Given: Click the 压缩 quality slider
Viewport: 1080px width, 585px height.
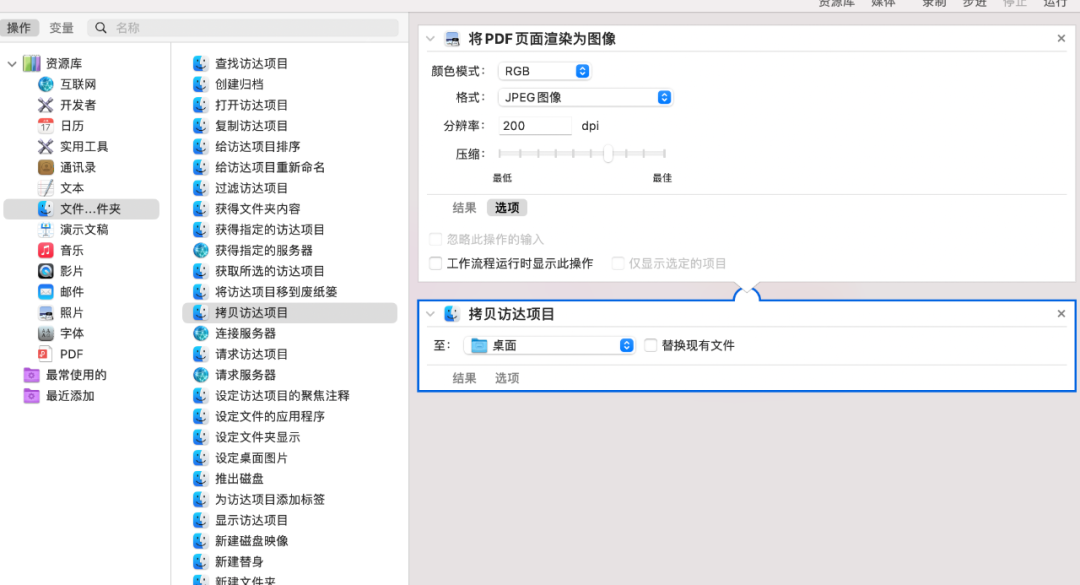Looking at the screenshot, I should tap(582, 154).
